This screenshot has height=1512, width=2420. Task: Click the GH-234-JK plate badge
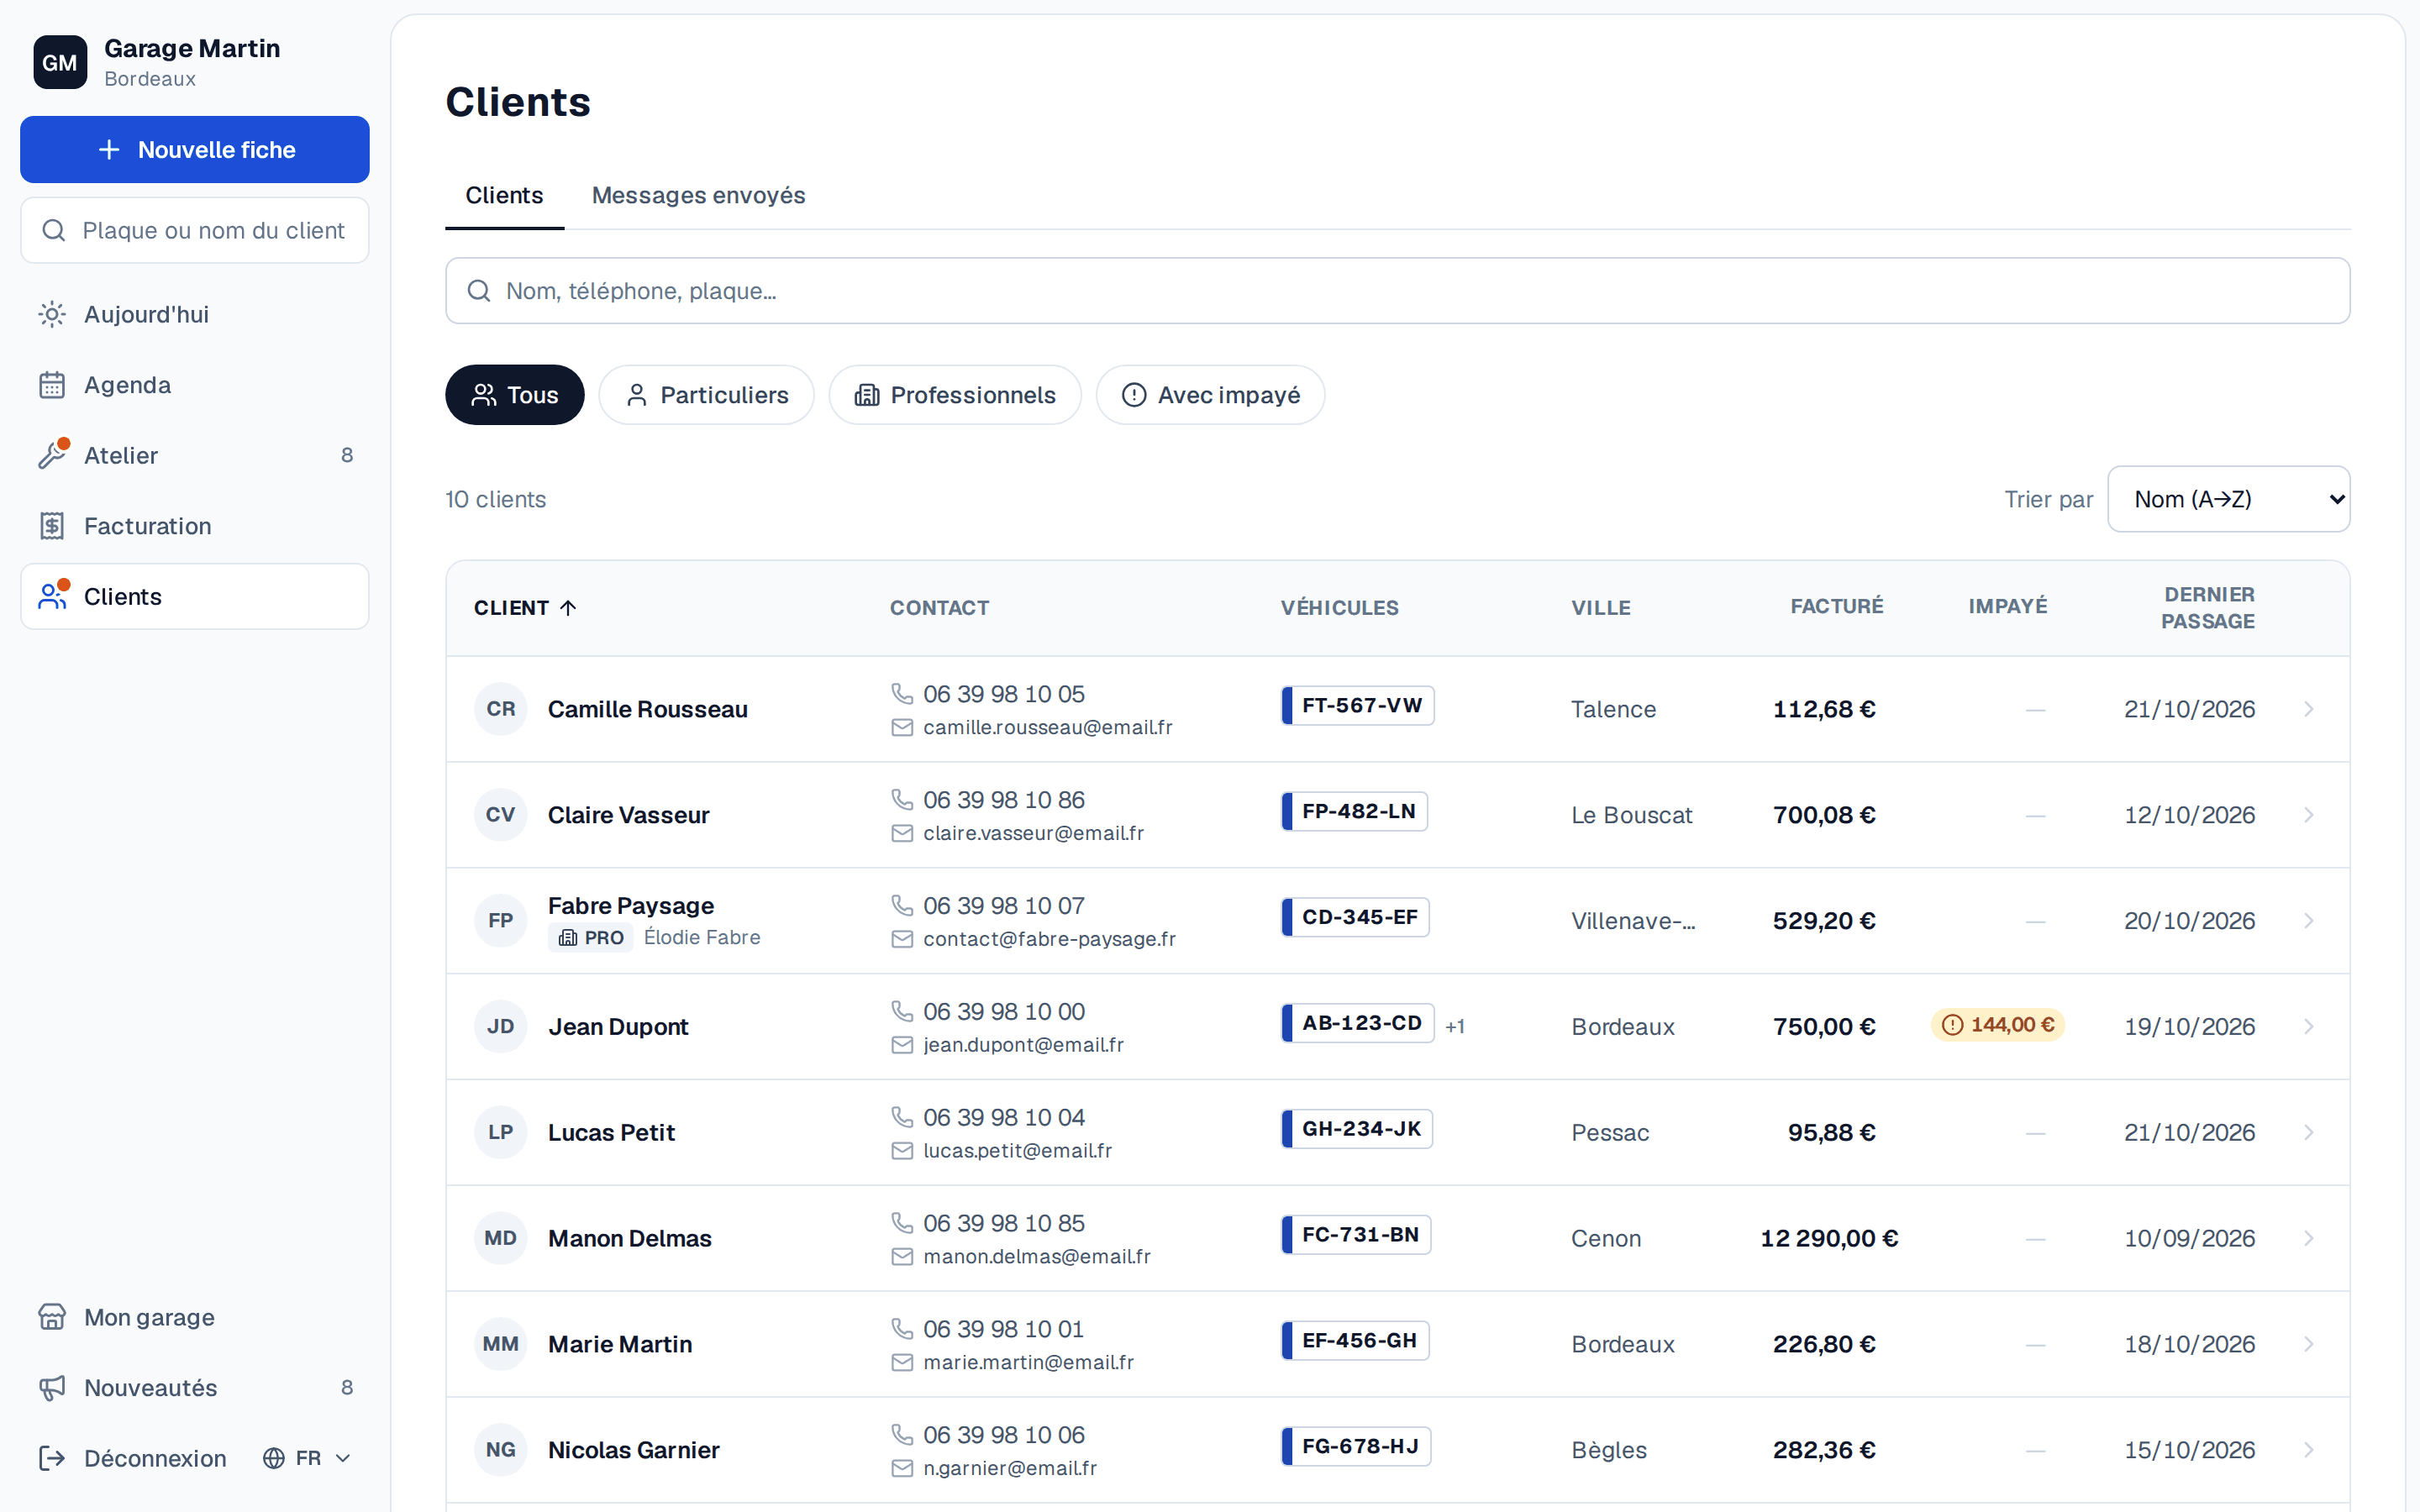(x=1357, y=1129)
